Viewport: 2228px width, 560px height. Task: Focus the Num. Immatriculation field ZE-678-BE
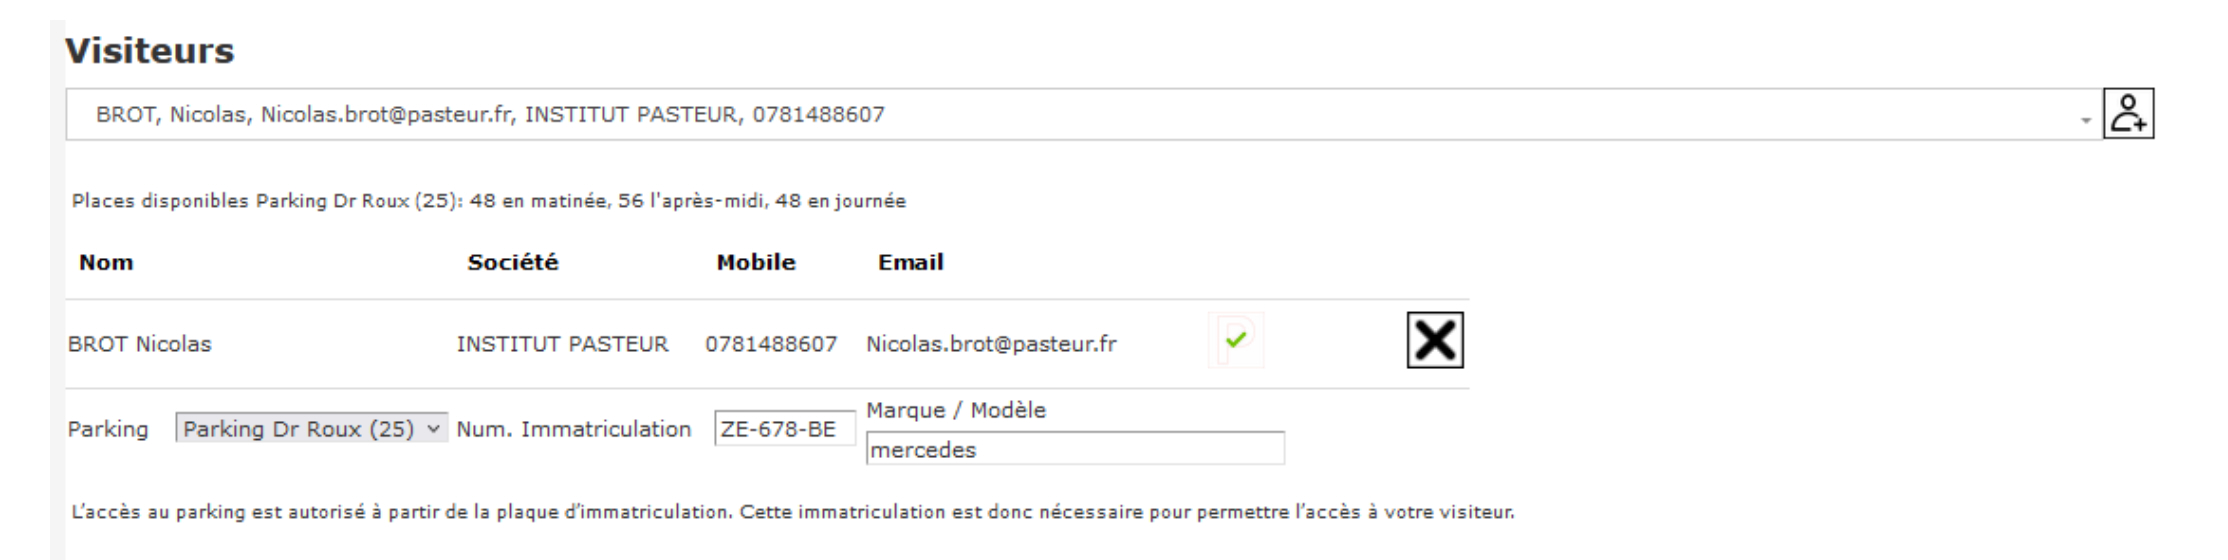784,429
